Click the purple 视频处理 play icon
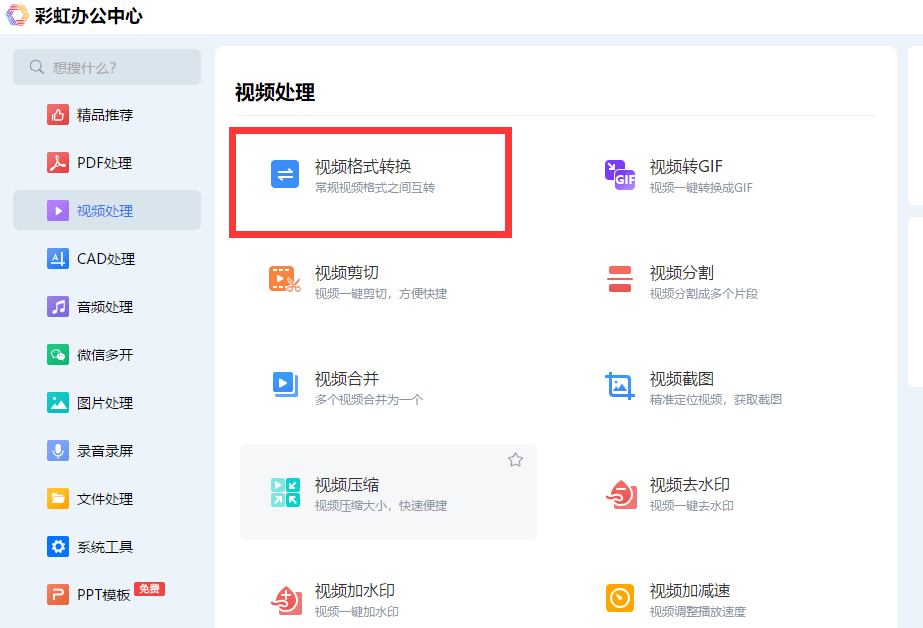 (x=58, y=211)
